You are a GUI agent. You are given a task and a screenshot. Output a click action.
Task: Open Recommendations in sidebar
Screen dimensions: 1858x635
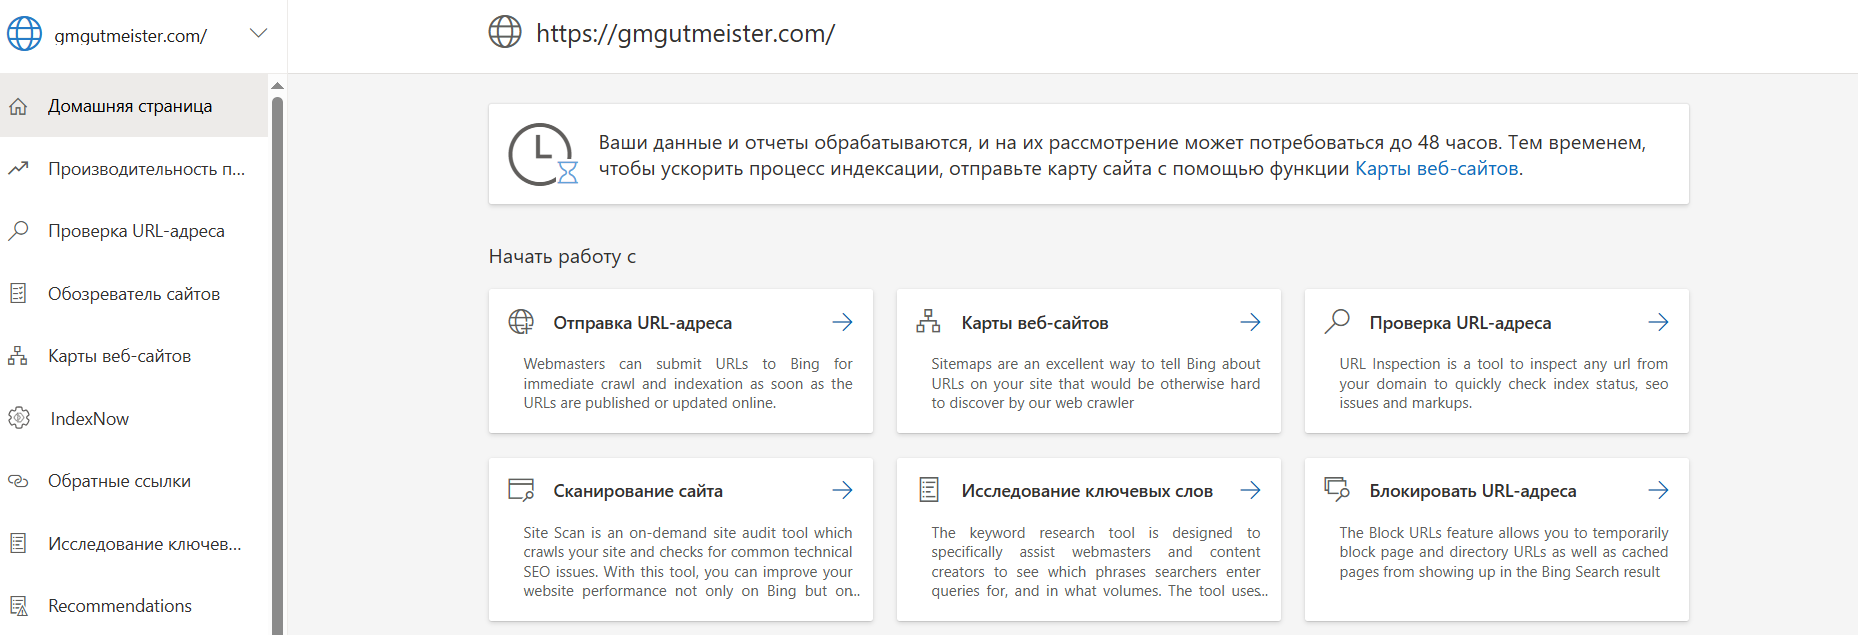click(x=134, y=606)
